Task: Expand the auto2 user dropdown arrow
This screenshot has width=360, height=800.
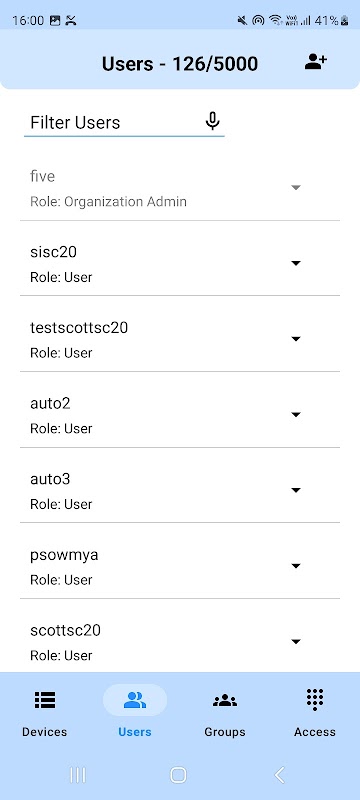Action: [296, 414]
